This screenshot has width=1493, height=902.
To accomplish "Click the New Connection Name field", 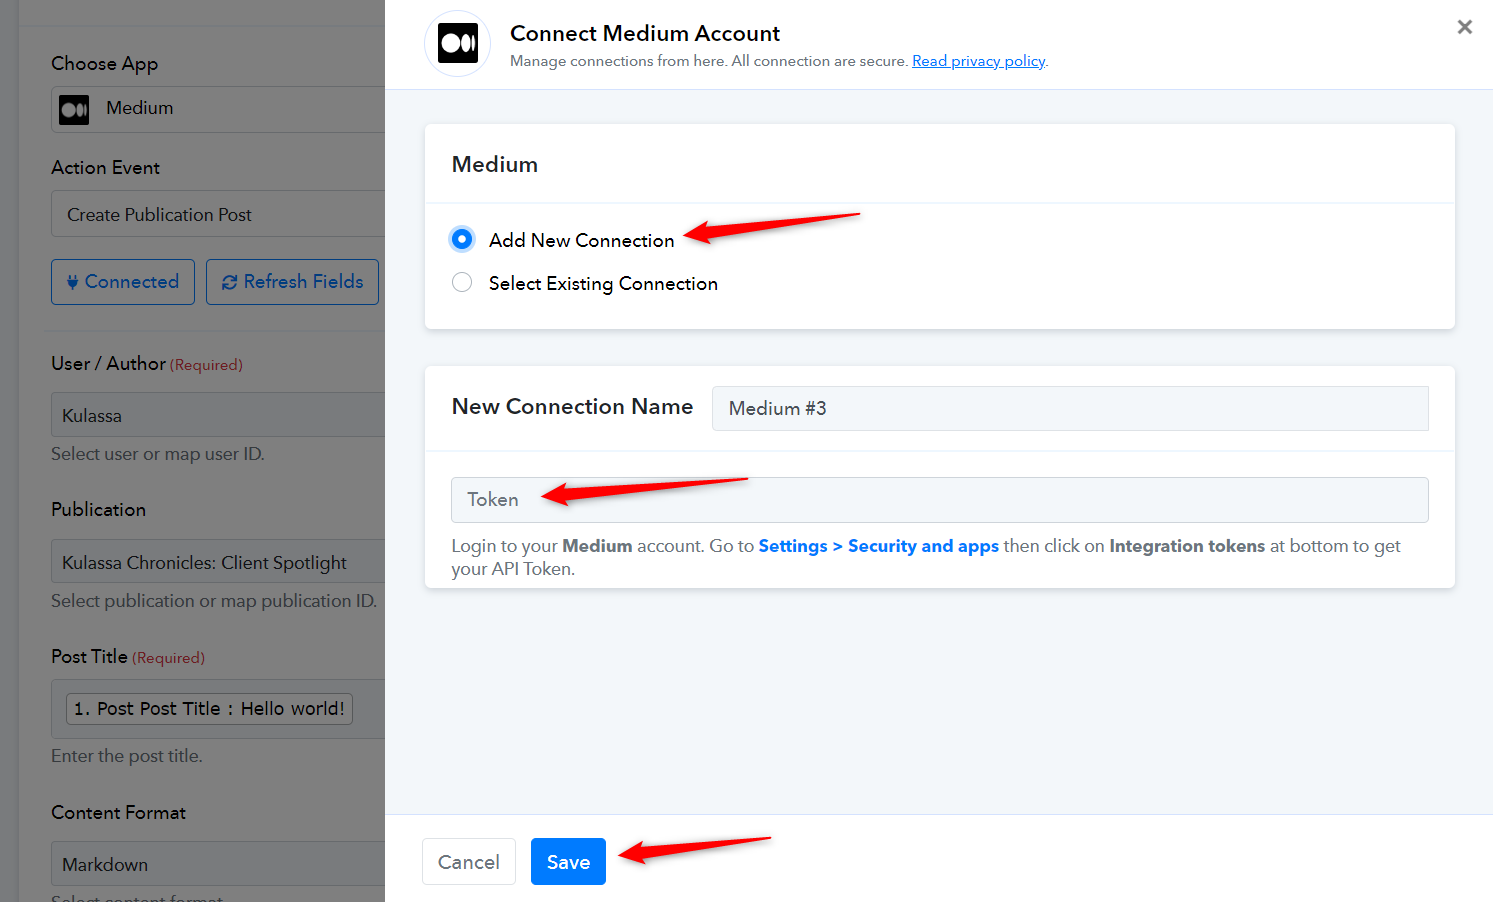I will [1070, 408].
